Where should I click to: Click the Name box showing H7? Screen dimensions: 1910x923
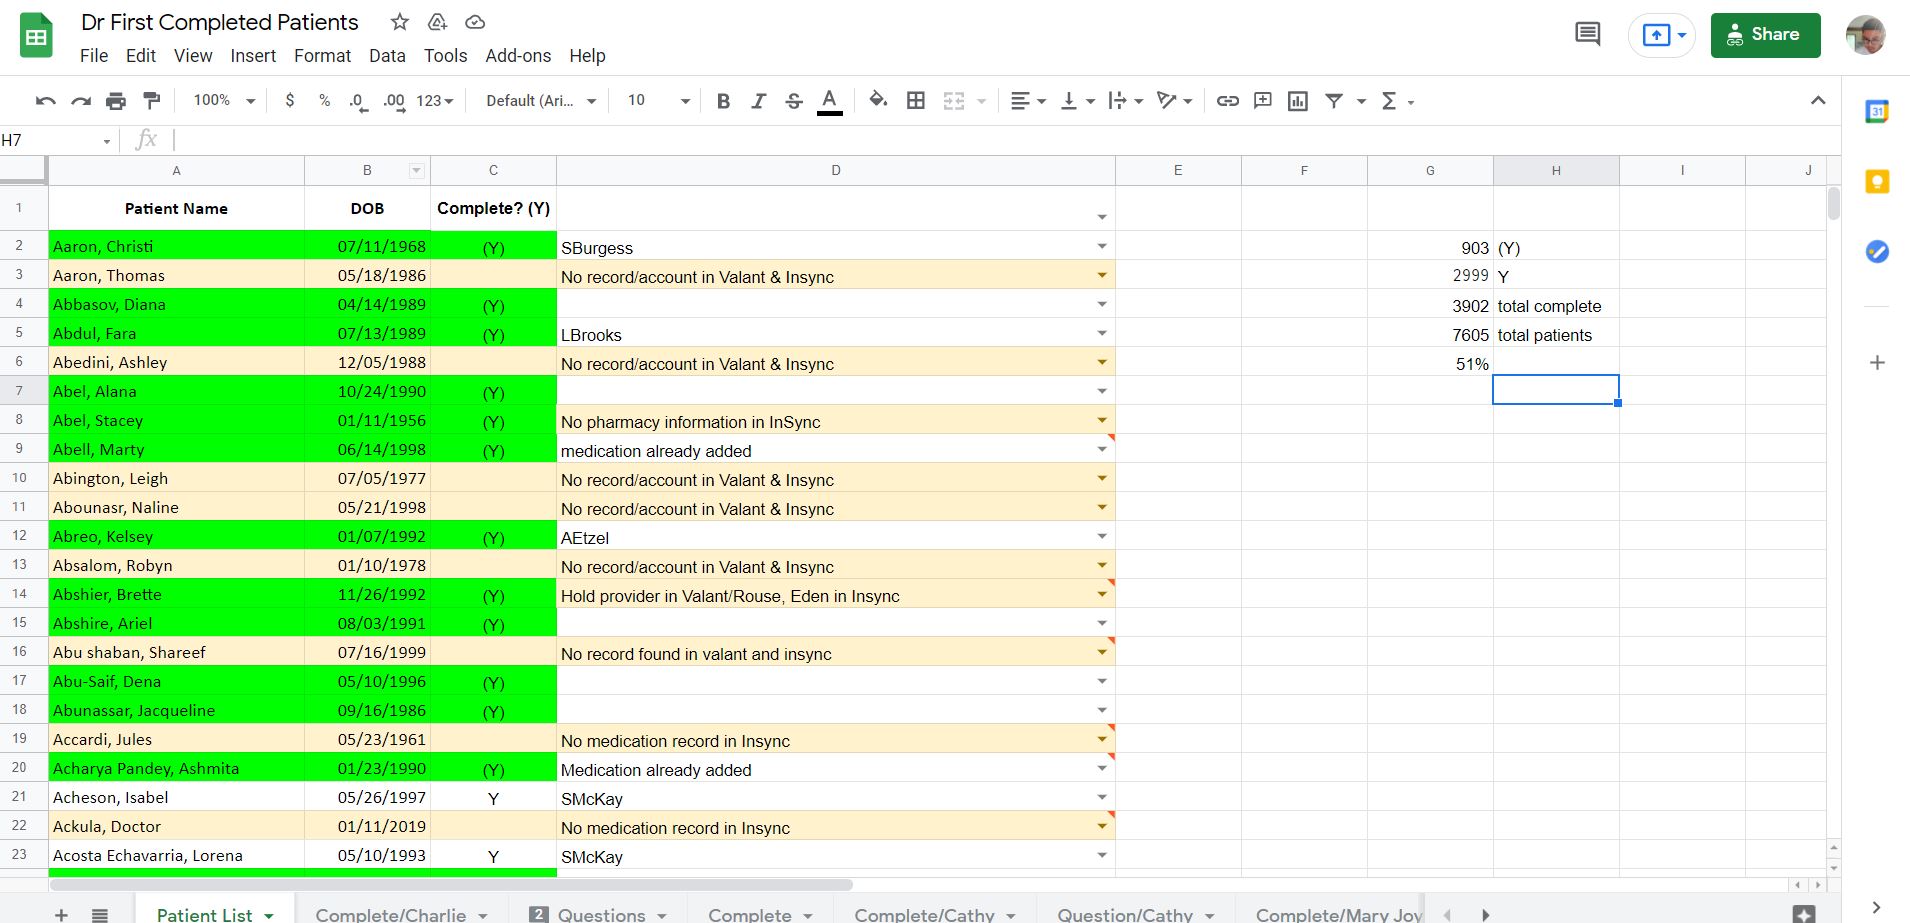[x=57, y=141]
